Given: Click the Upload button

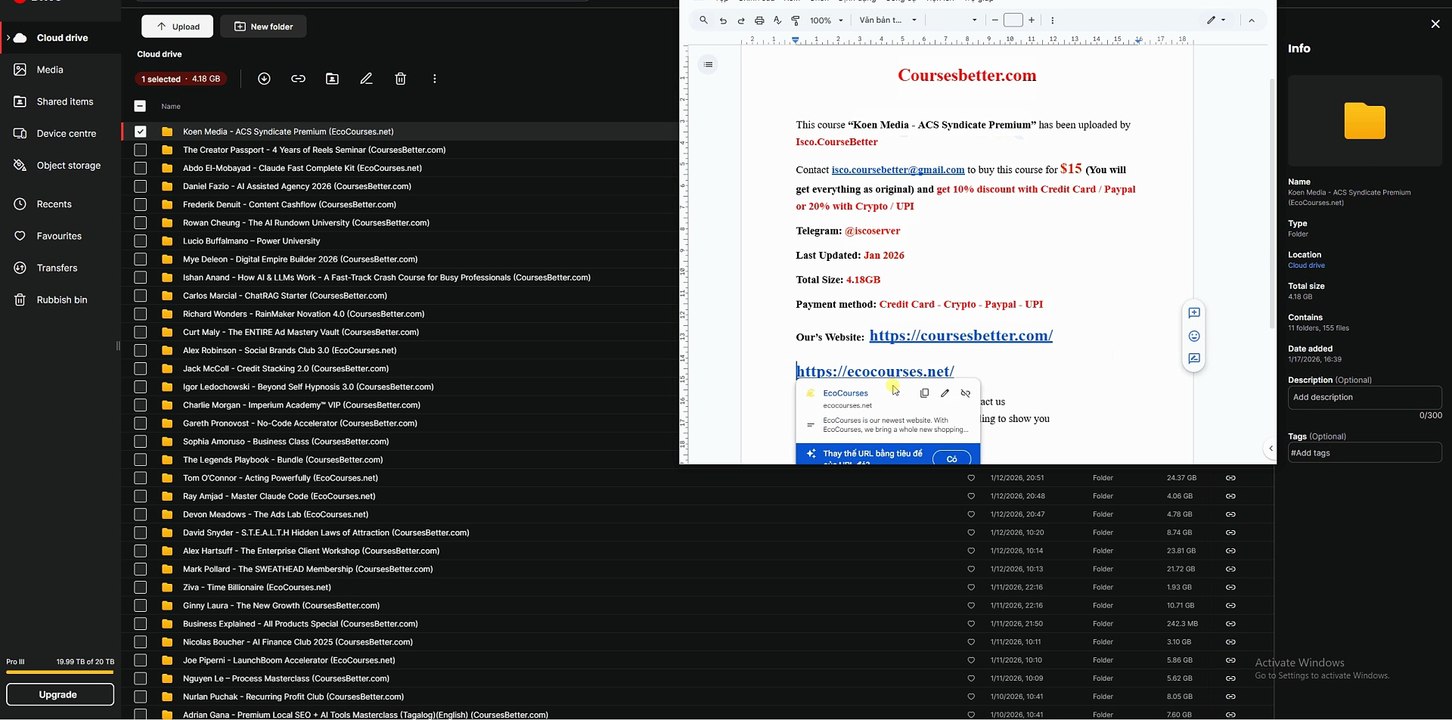Looking at the screenshot, I should [177, 26].
